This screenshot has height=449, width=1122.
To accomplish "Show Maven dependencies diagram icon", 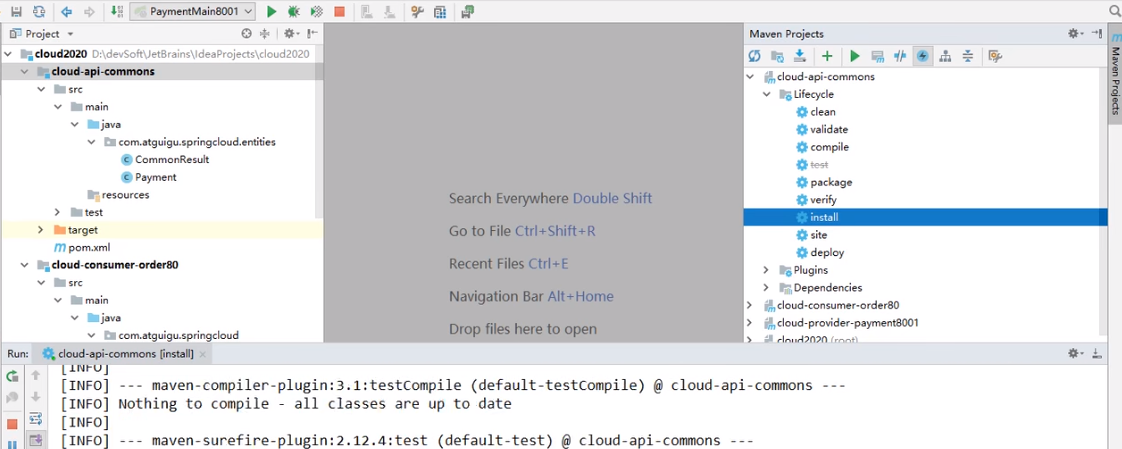I will click(x=945, y=56).
